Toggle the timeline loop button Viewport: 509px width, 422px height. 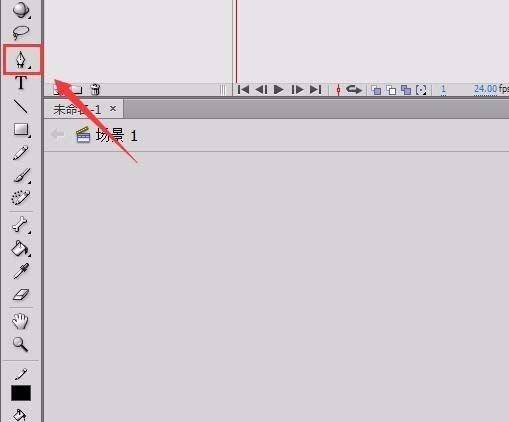tap(353, 90)
